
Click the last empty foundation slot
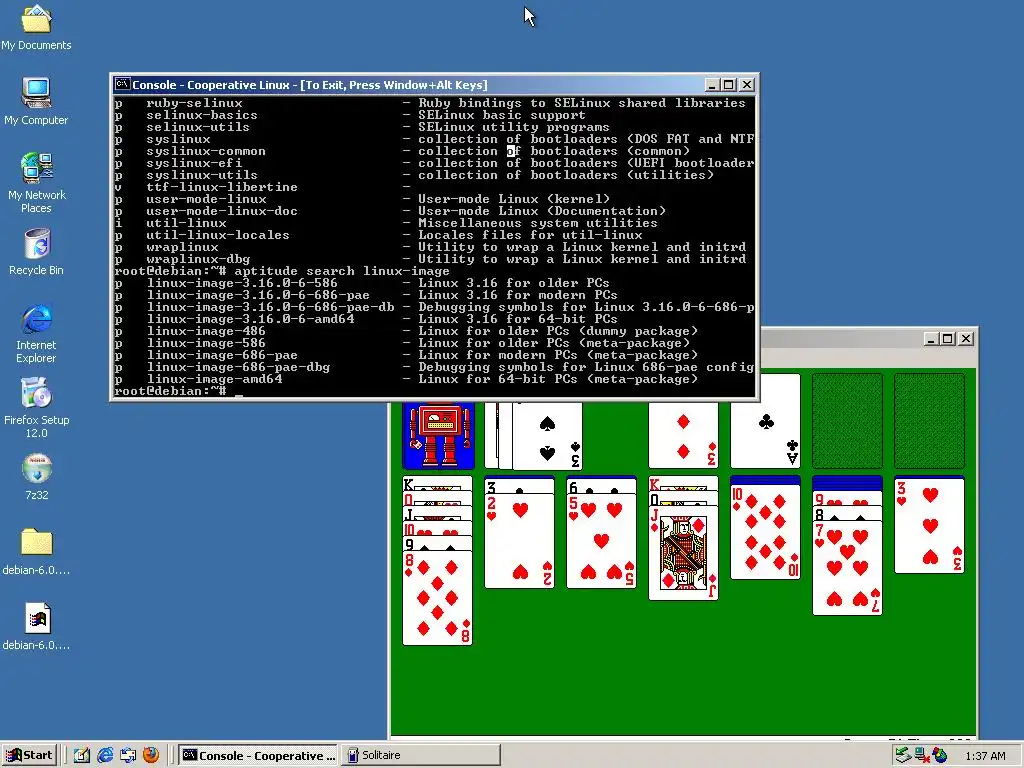tap(929, 421)
